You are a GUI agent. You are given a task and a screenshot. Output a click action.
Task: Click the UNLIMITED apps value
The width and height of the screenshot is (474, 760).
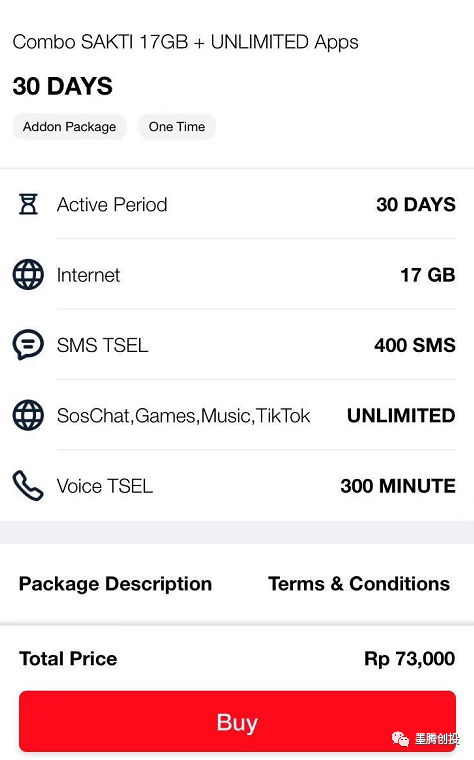click(x=401, y=415)
